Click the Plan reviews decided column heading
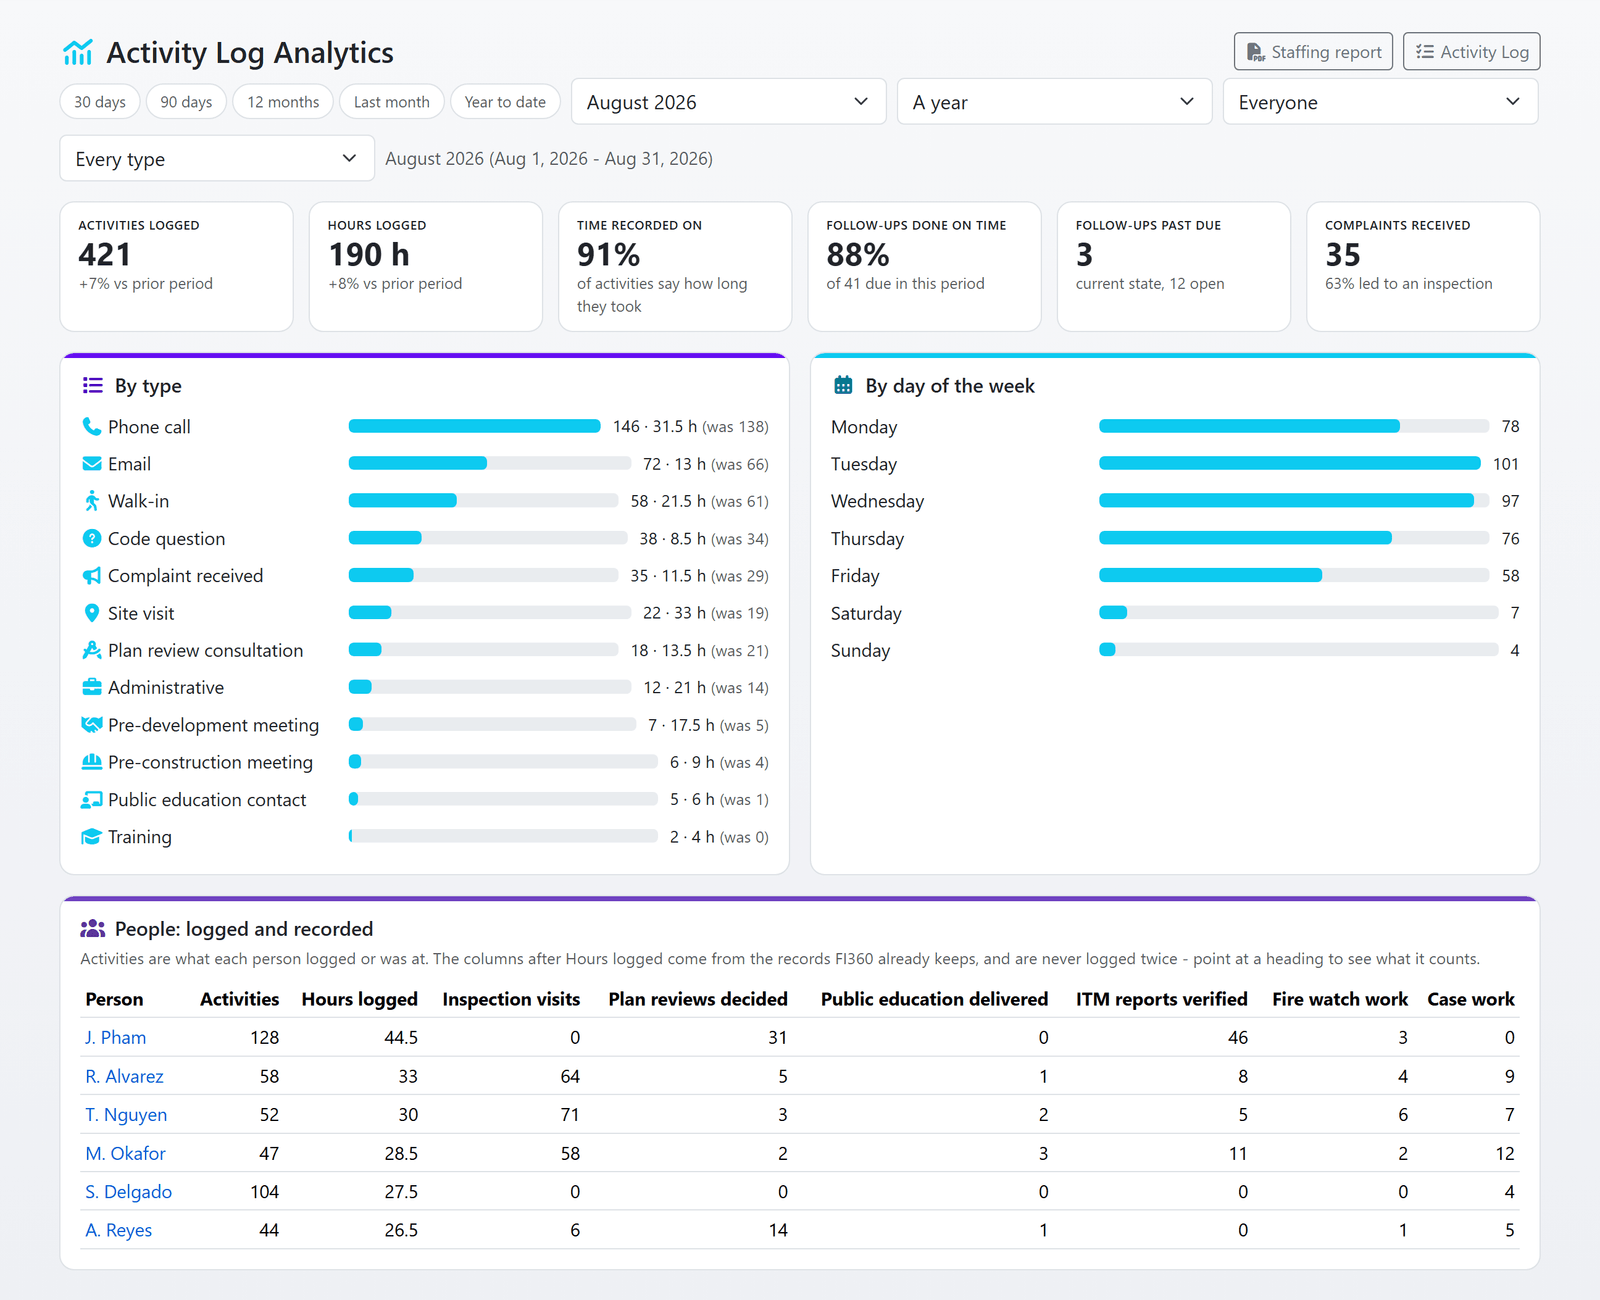The width and height of the screenshot is (1600, 1300). click(698, 999)
